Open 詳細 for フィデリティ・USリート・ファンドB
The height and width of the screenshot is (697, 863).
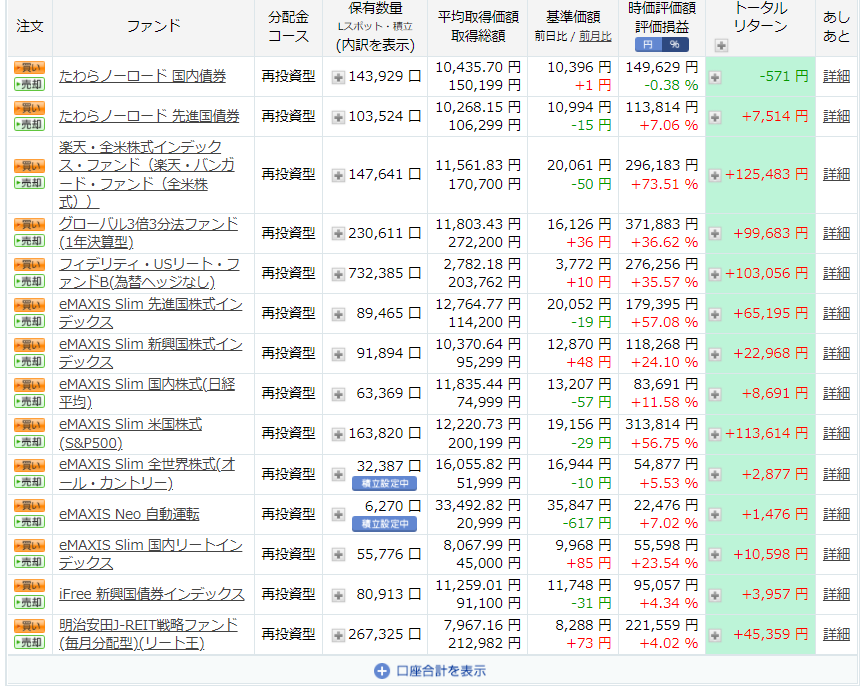tap(837, 273)
